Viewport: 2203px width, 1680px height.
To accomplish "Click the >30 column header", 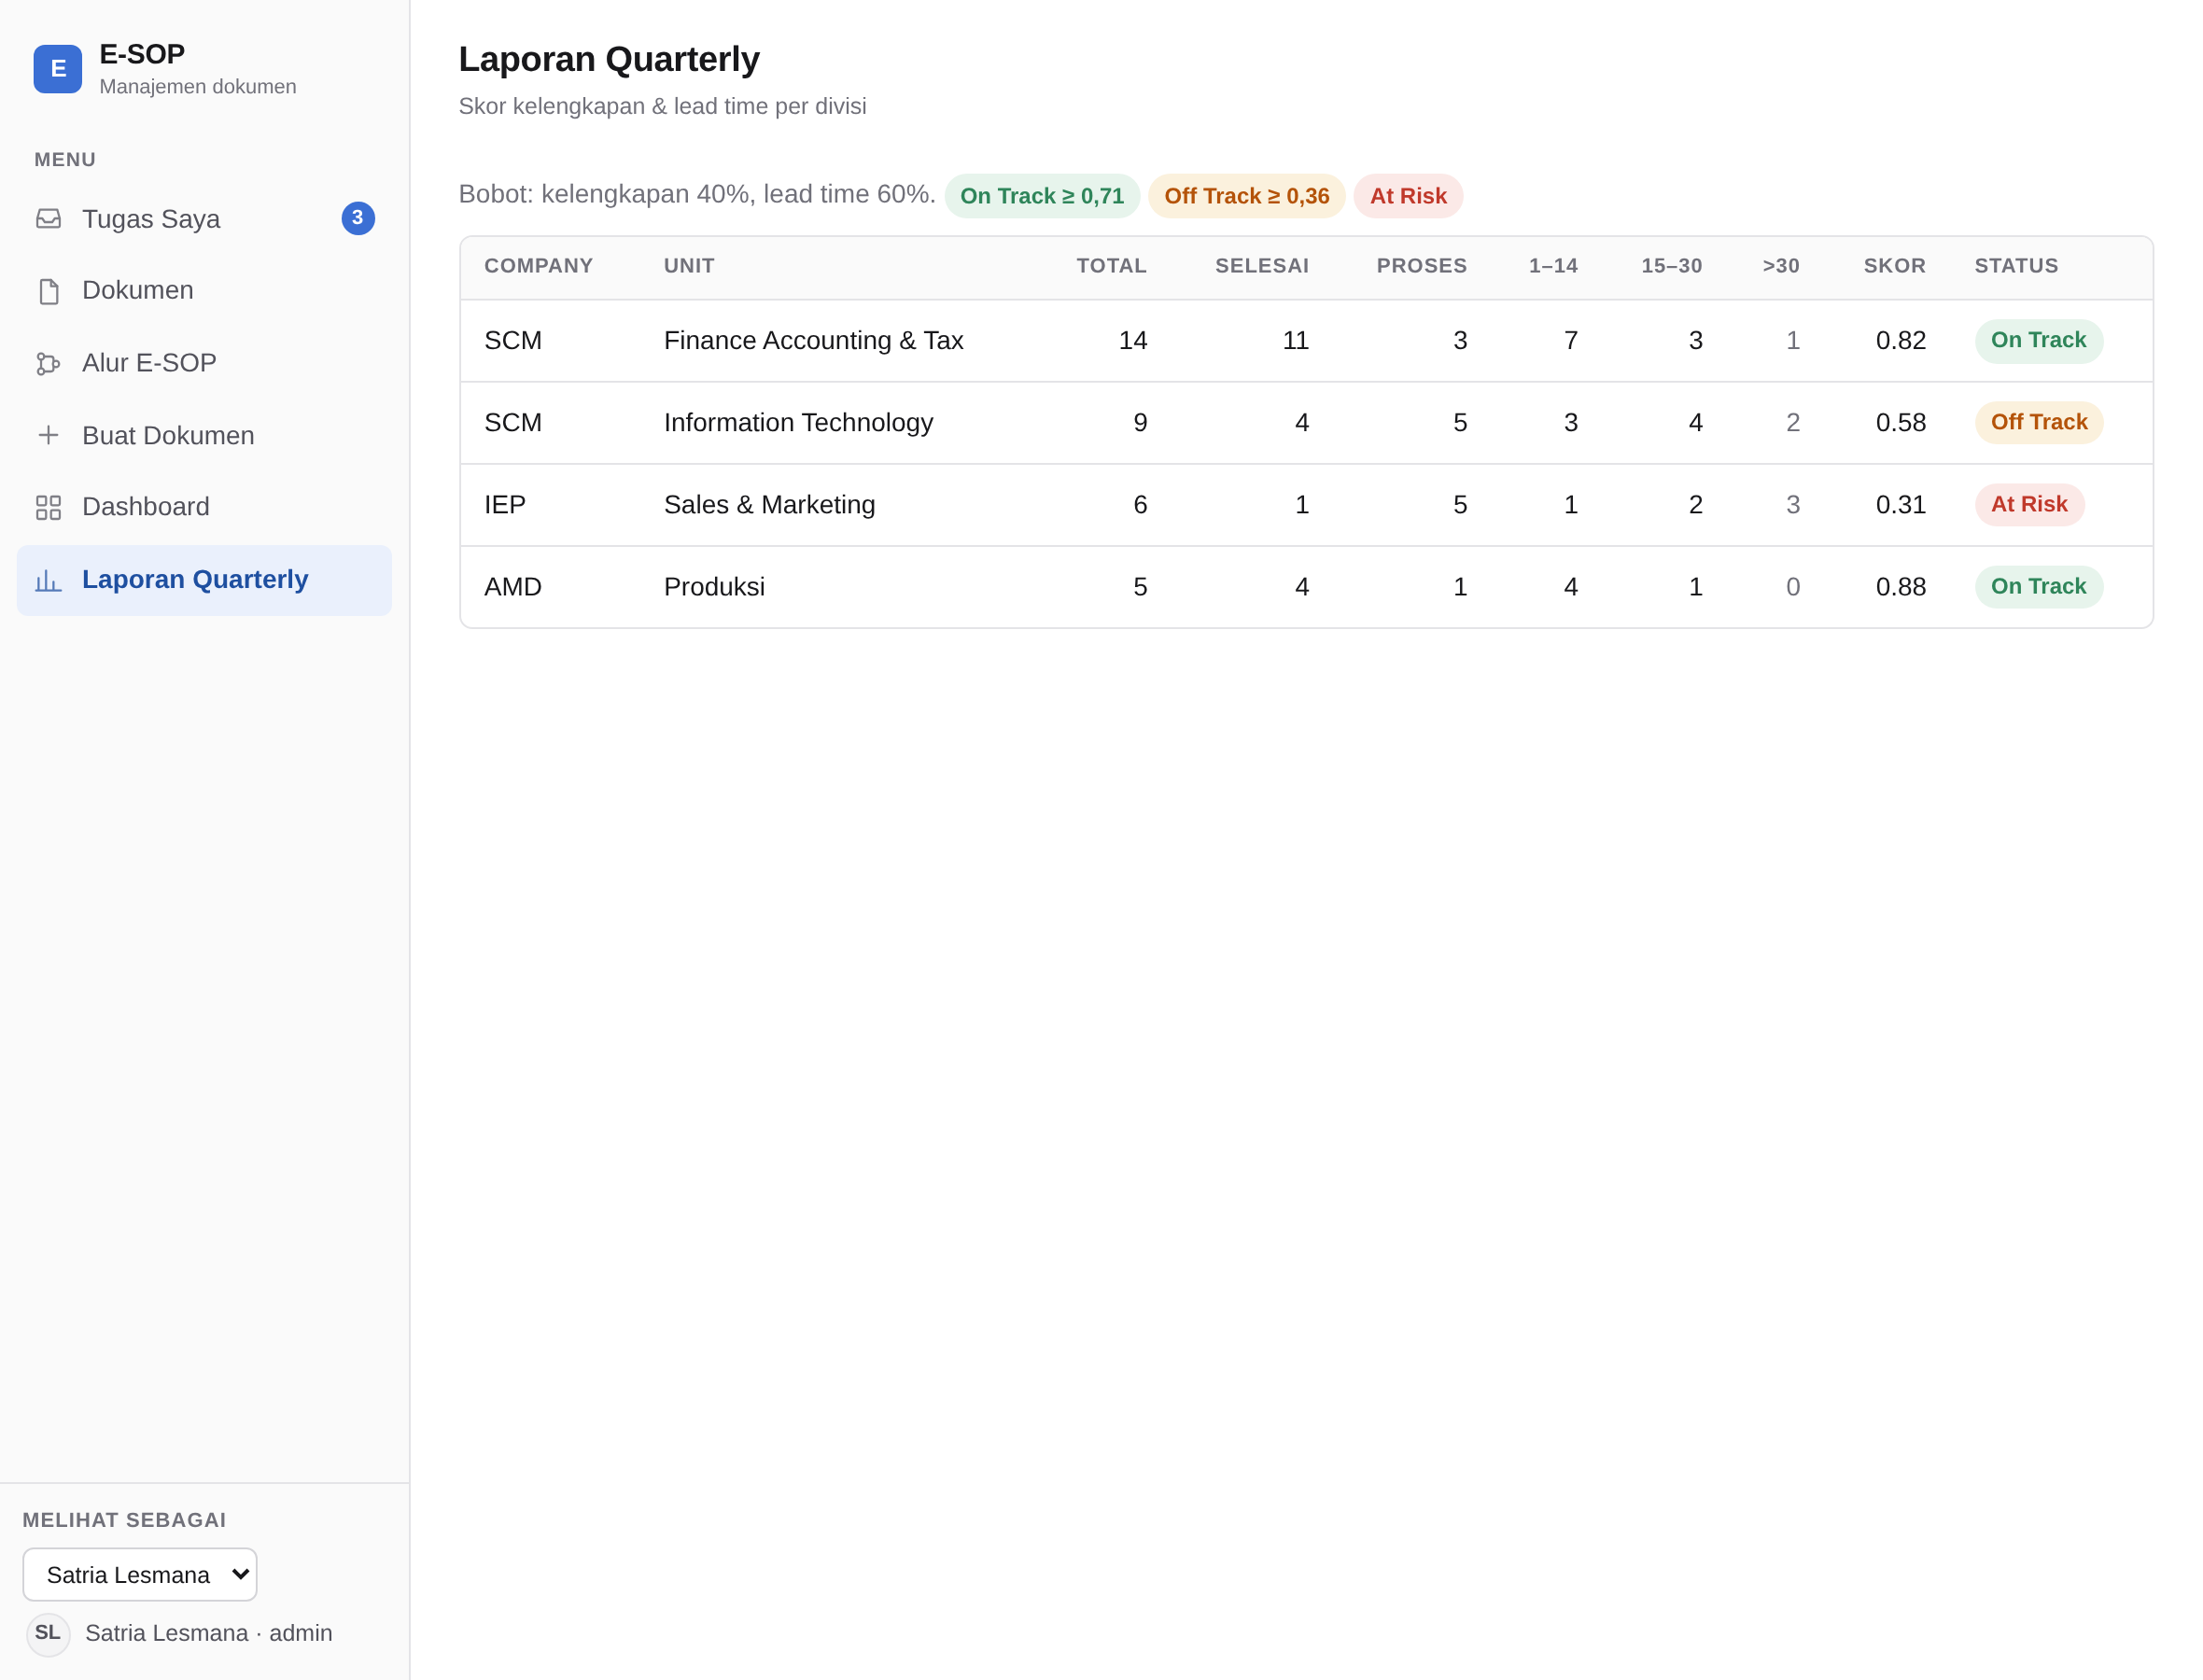I will tap(1780, 266).
